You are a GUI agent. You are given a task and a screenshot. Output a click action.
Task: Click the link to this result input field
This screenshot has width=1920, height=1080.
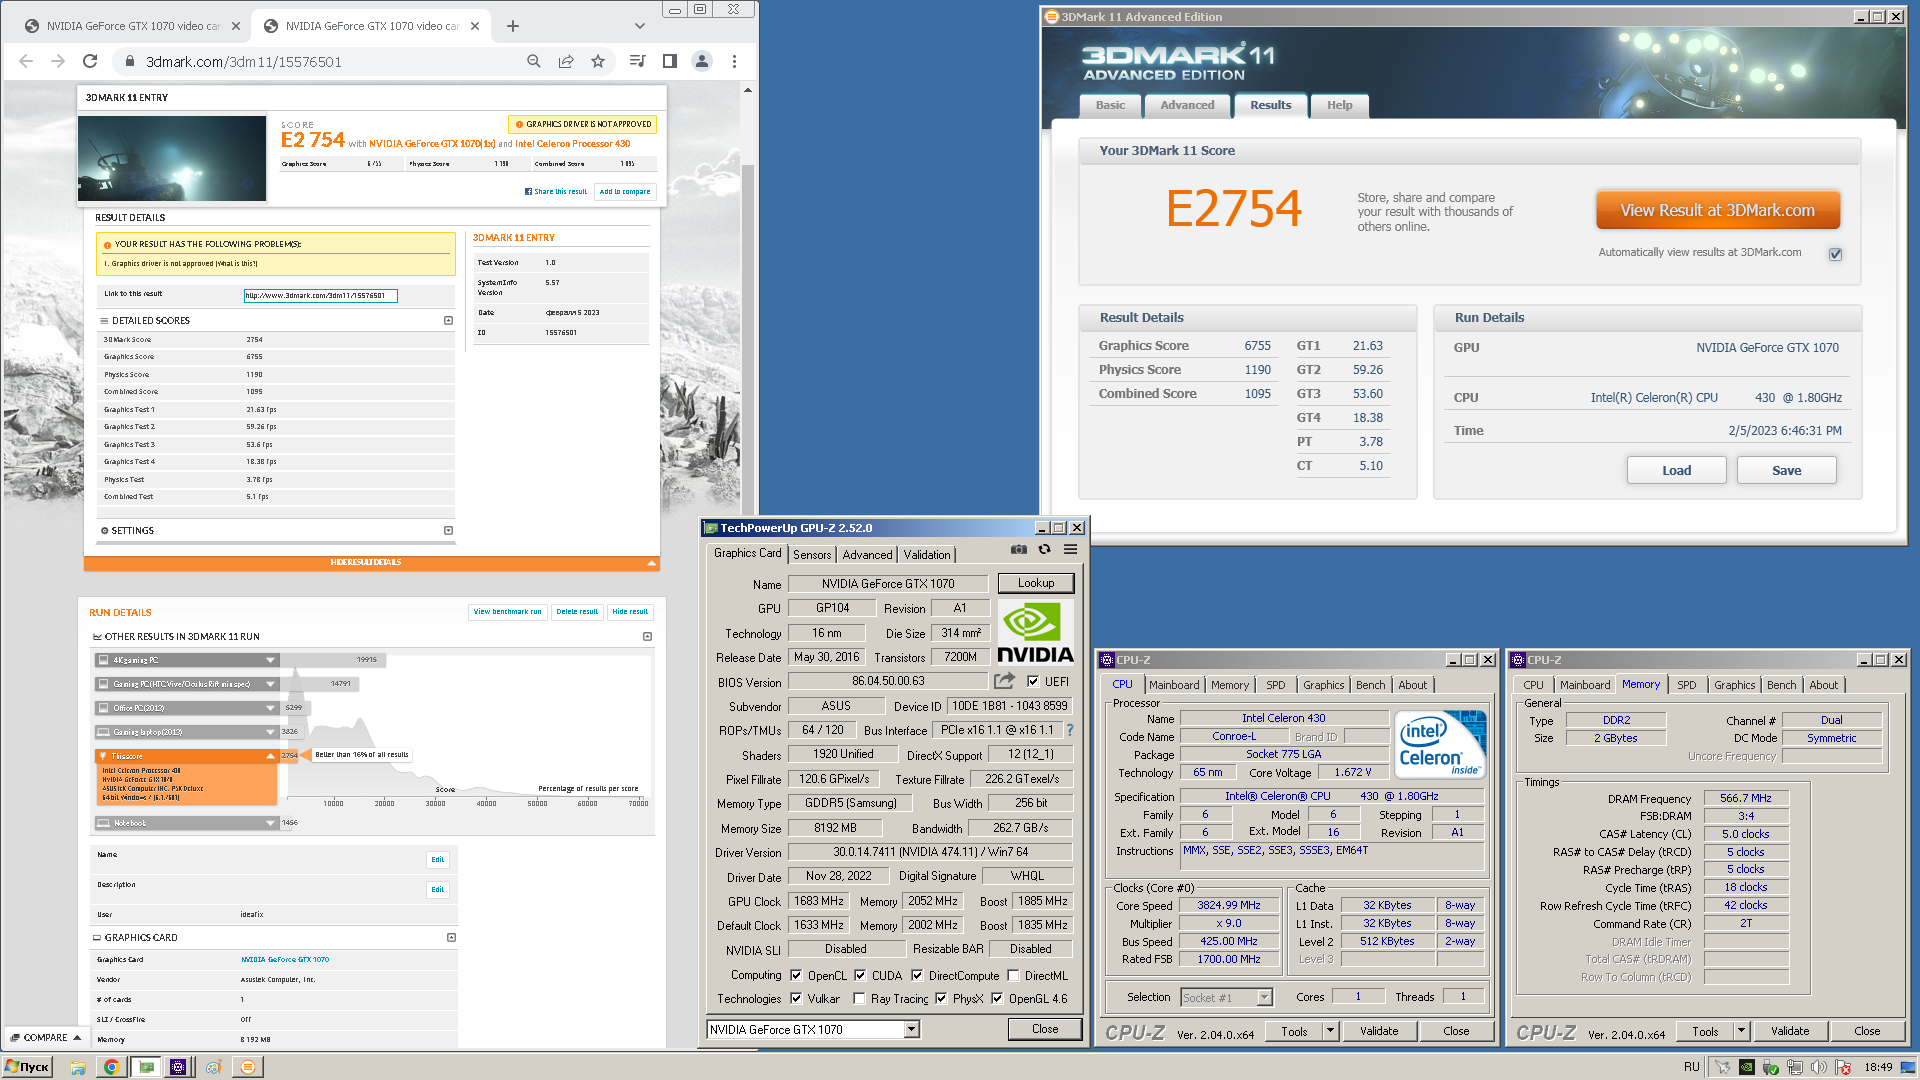tap(320, 296)
